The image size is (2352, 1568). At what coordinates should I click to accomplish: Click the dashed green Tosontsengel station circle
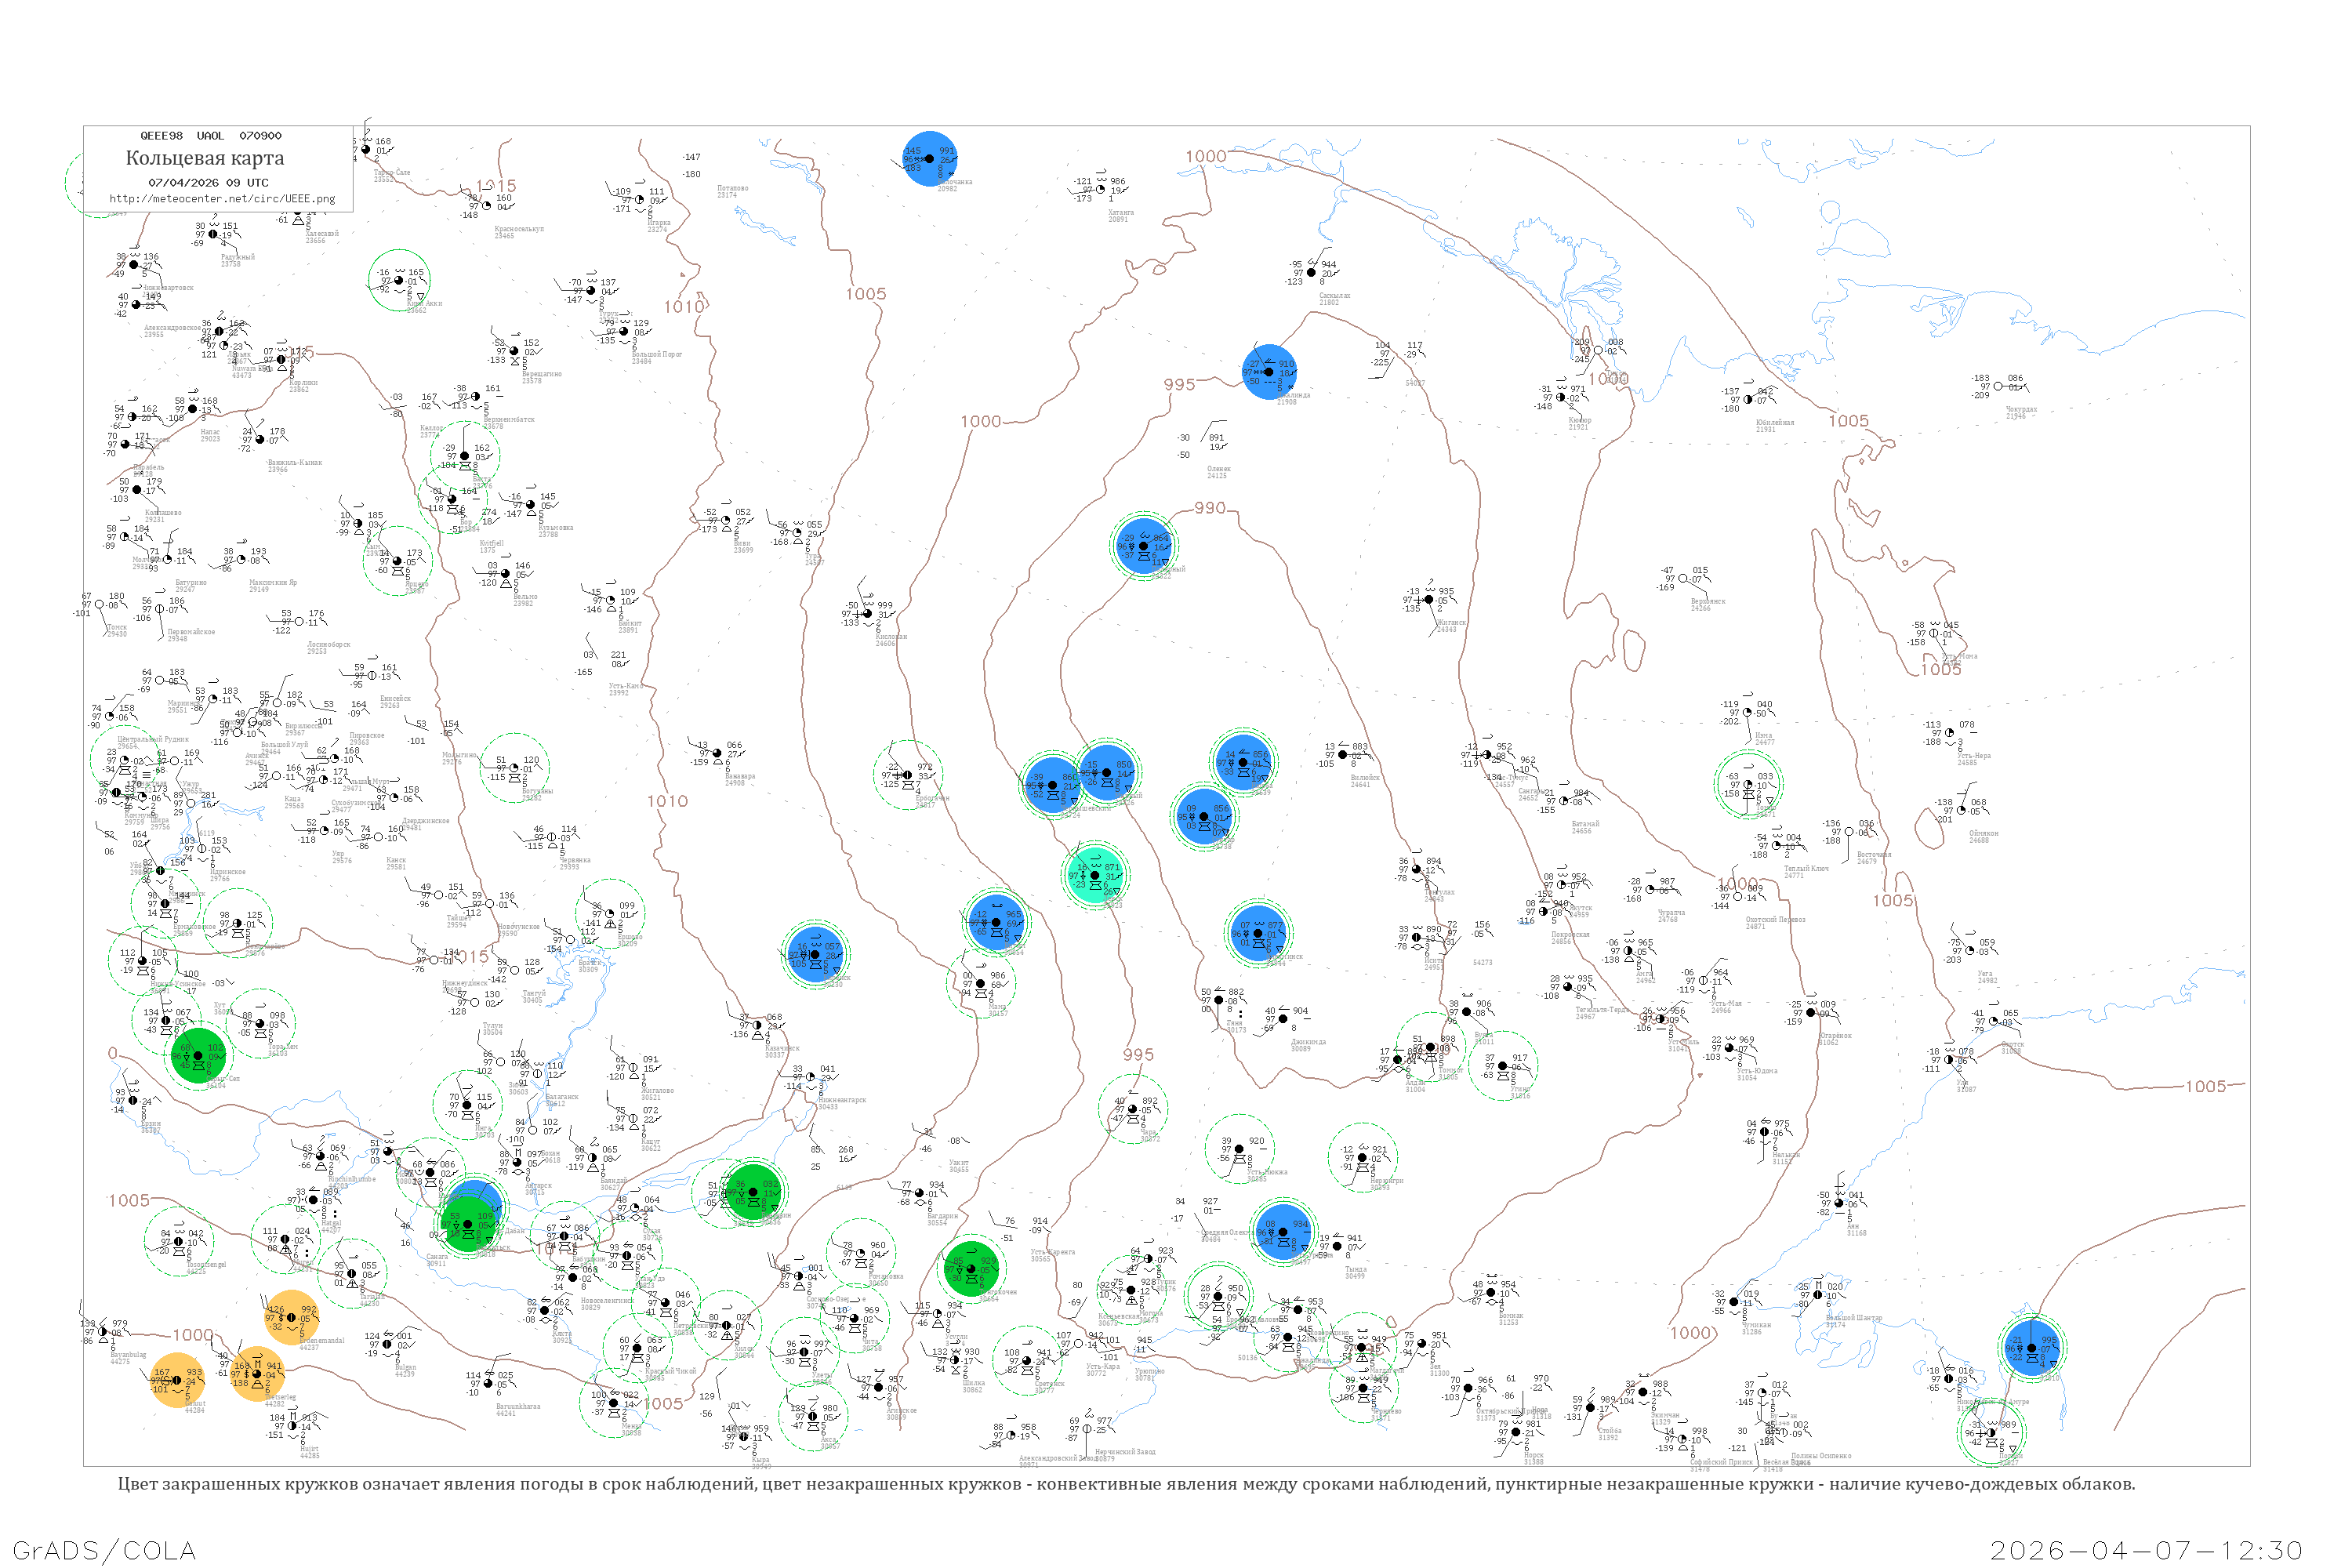(x=178, y=1241)
